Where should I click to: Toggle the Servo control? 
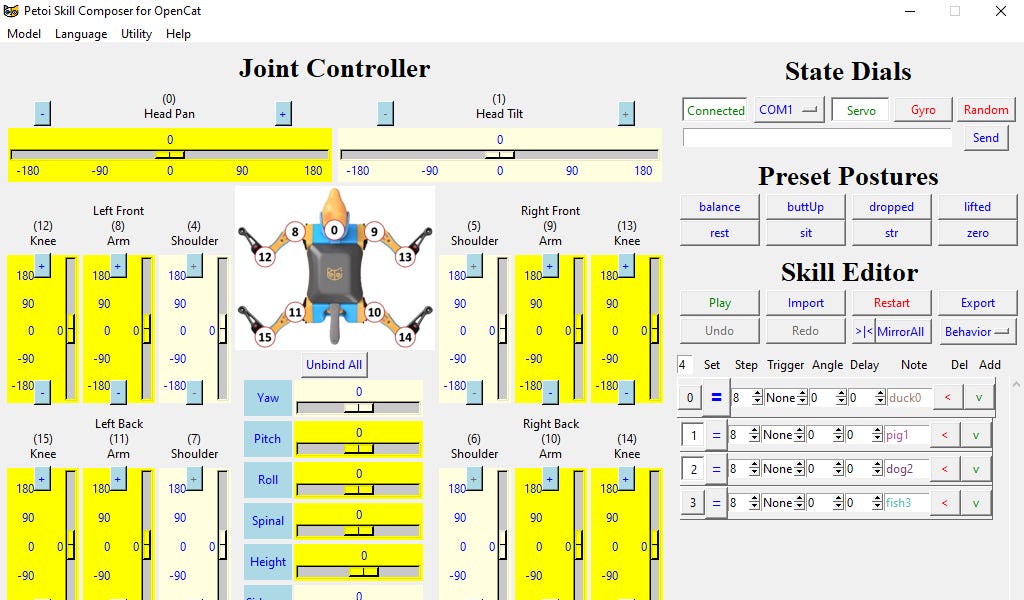860,109
